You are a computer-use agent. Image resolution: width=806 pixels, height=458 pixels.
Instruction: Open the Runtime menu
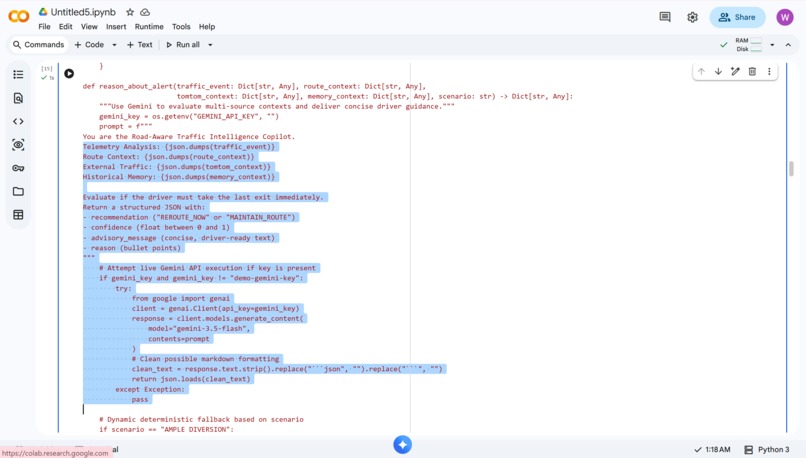[x=149, y=27]
